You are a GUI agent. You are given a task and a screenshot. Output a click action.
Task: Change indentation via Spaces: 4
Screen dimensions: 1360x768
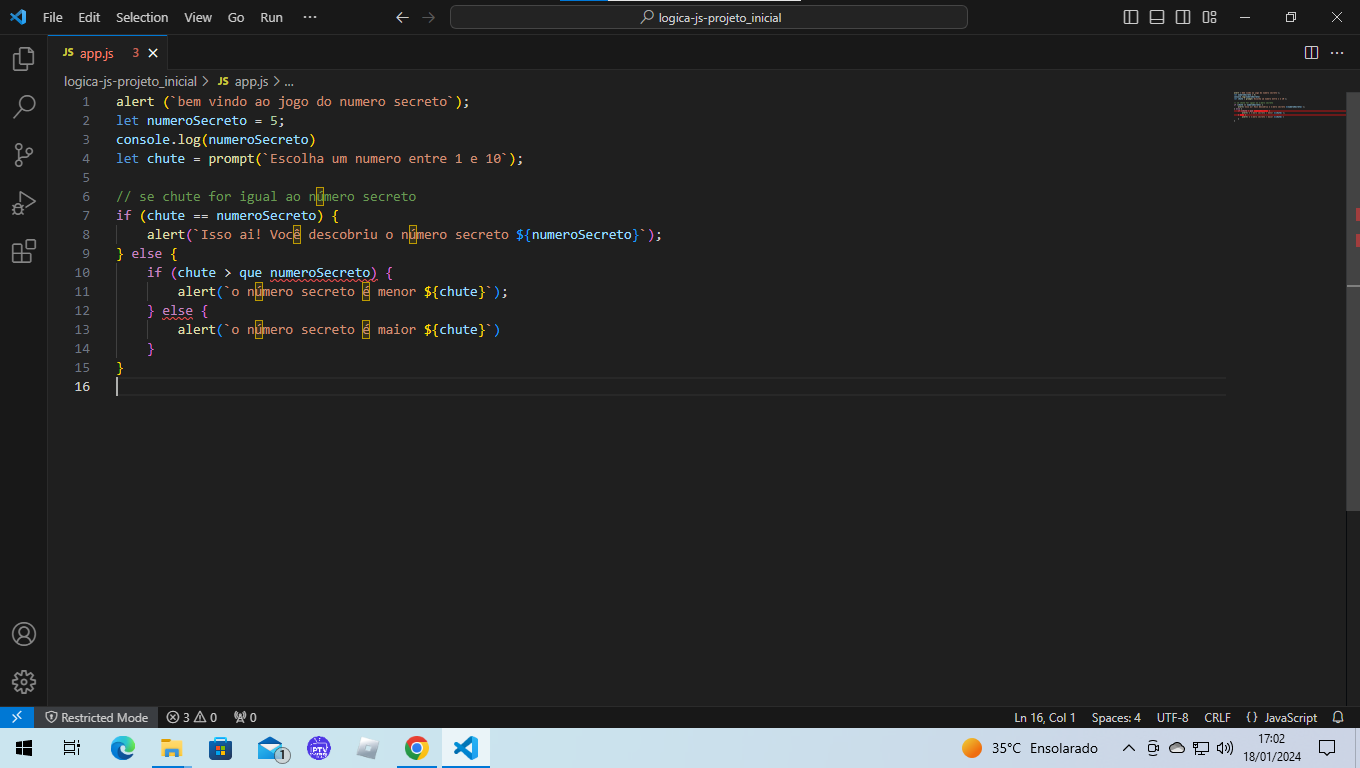coord(1116,717)
